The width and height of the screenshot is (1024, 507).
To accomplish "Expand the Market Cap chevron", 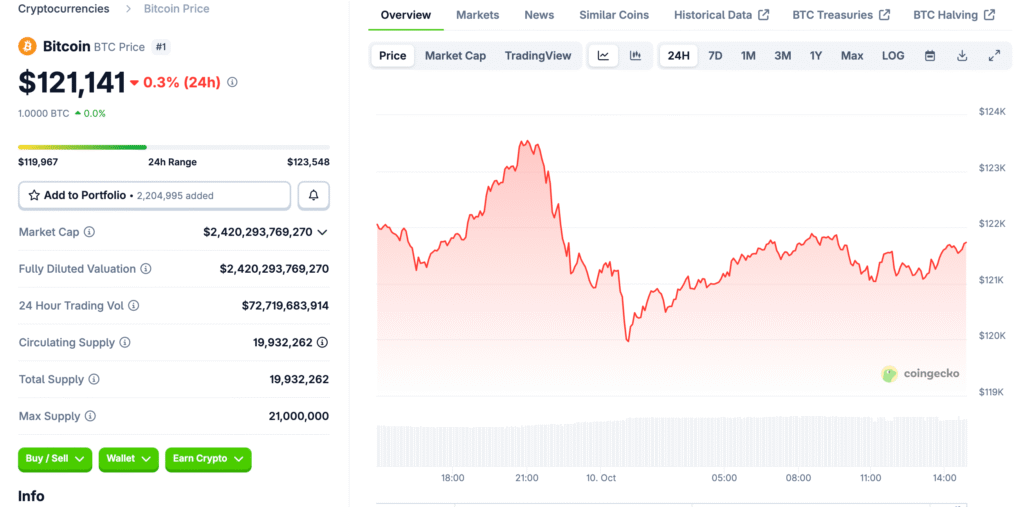I will pyautogui.click(x=322, y=232).
